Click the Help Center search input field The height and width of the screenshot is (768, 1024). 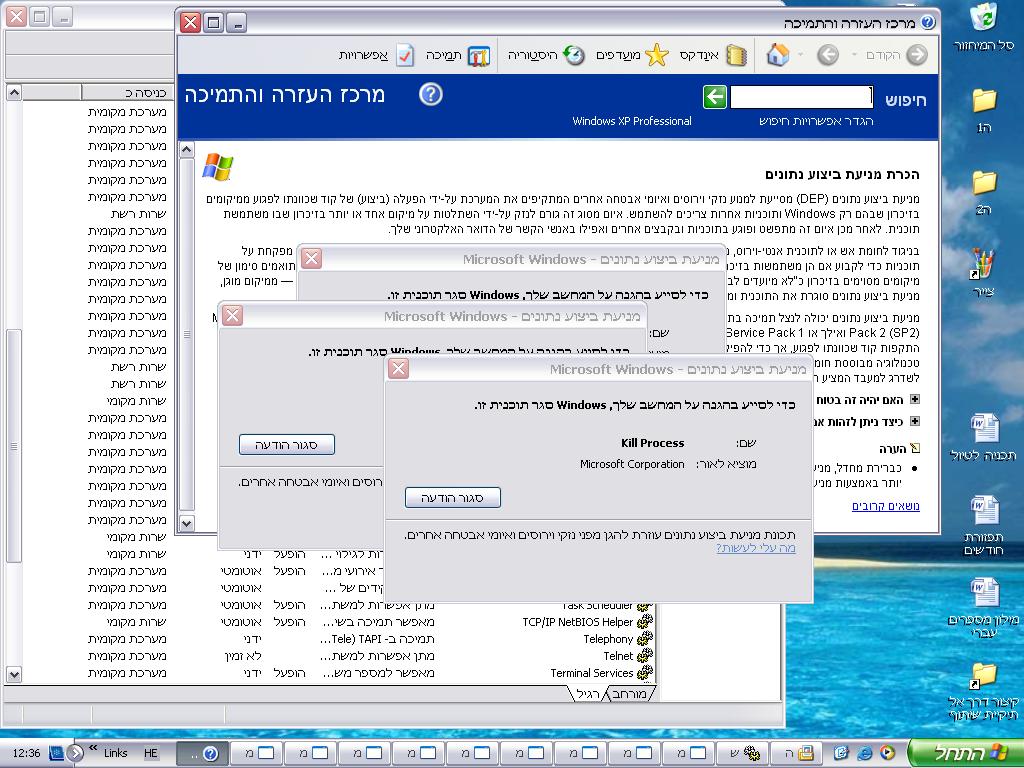[x=801, y=97]
